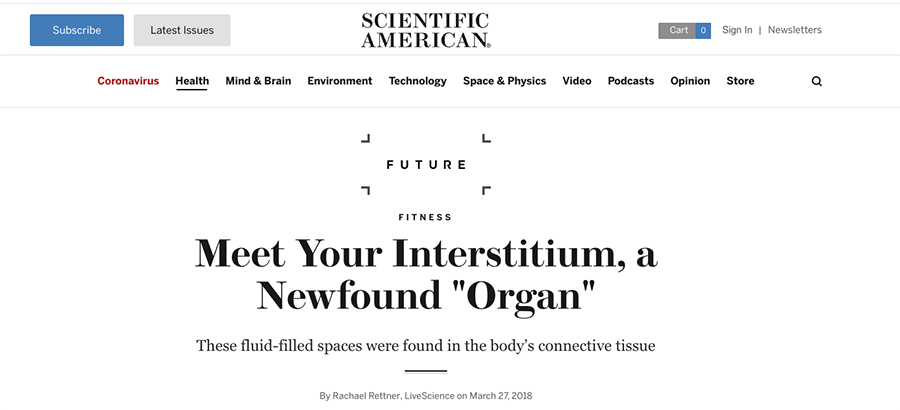Visit the Store link
This screenshot has height=410, width=900.
pos(740,81)
